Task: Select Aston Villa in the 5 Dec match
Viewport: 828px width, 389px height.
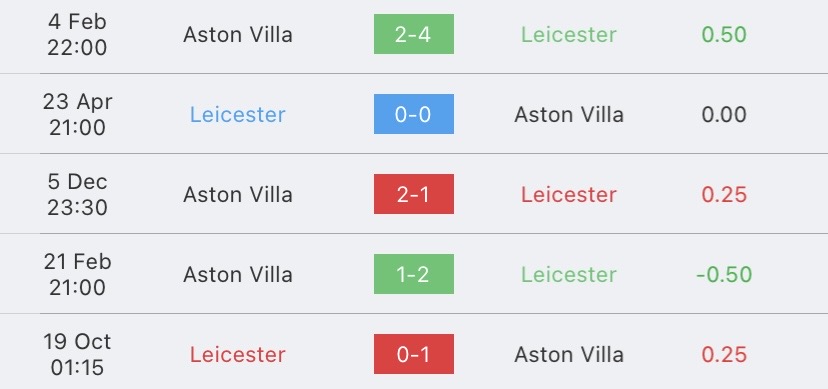Action: point(238,195)
